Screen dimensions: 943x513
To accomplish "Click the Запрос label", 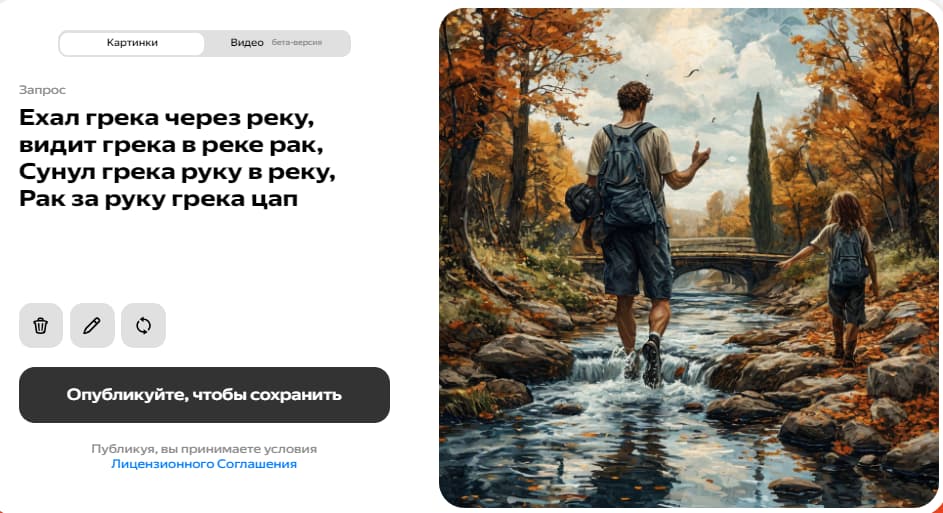I will click(x=42, y=90).
